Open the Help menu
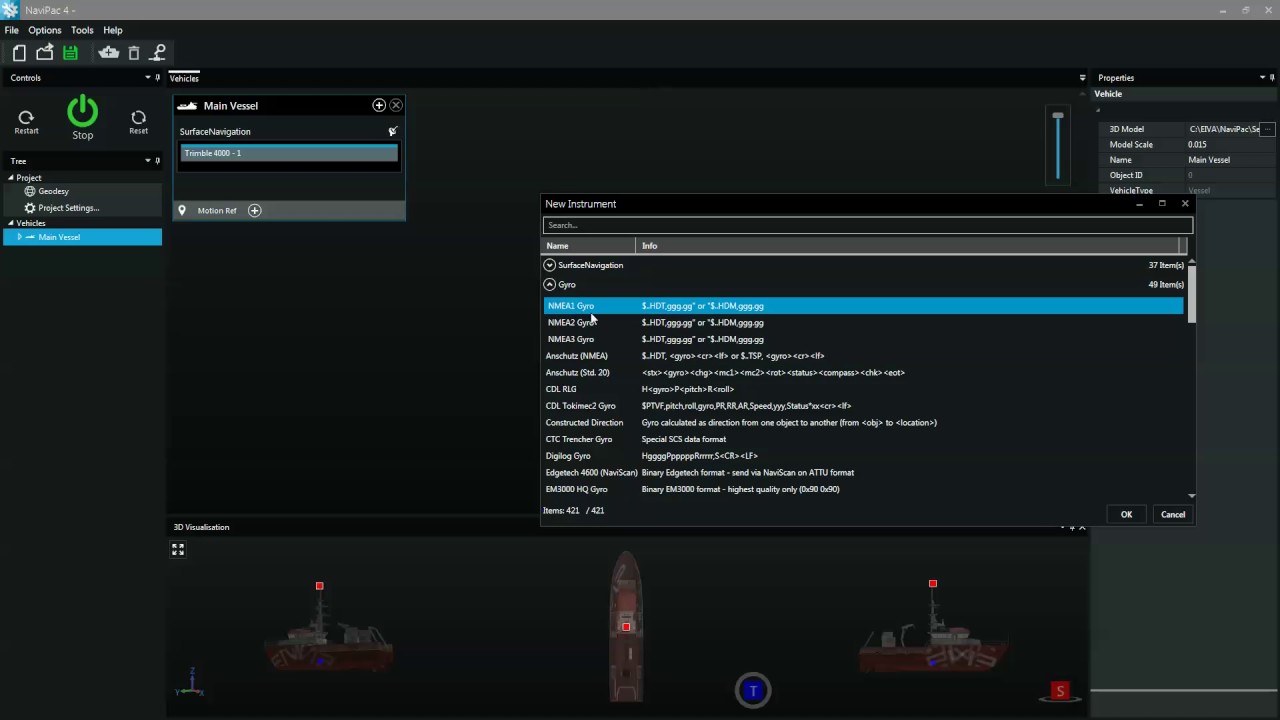Viewport: 1280px width, 720px height. coord(113,30)
